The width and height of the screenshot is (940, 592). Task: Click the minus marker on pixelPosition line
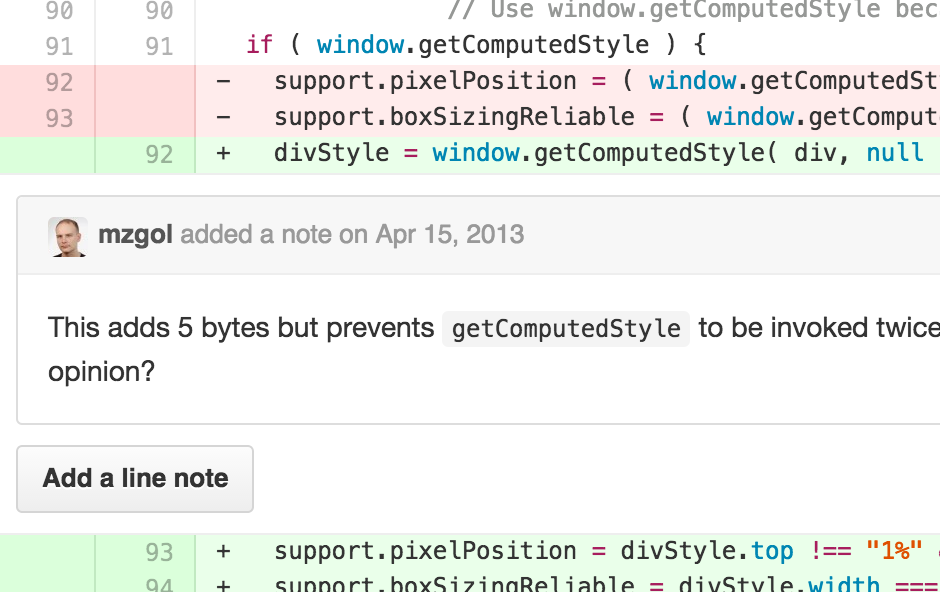(x=223, y=81)
